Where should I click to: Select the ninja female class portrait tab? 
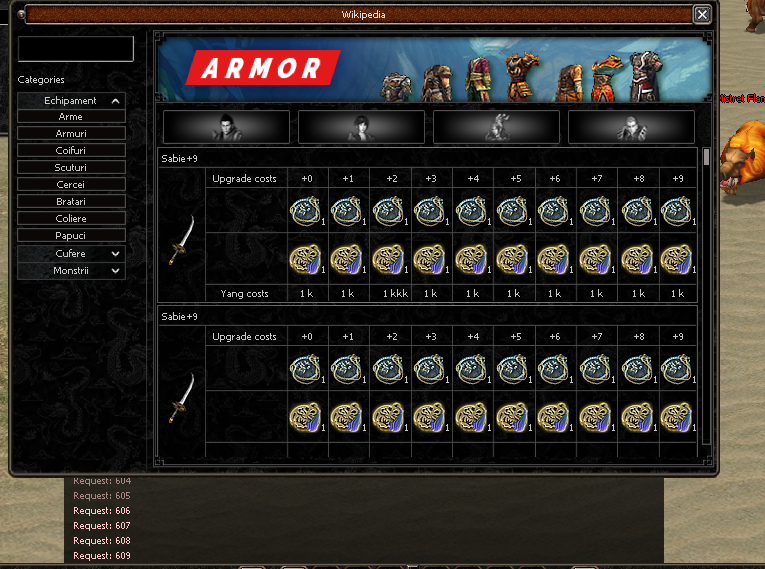tap(361, 127)
